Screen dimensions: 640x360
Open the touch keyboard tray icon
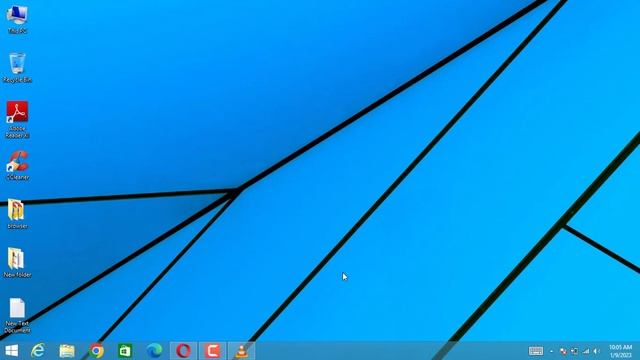tap(536, 351)
